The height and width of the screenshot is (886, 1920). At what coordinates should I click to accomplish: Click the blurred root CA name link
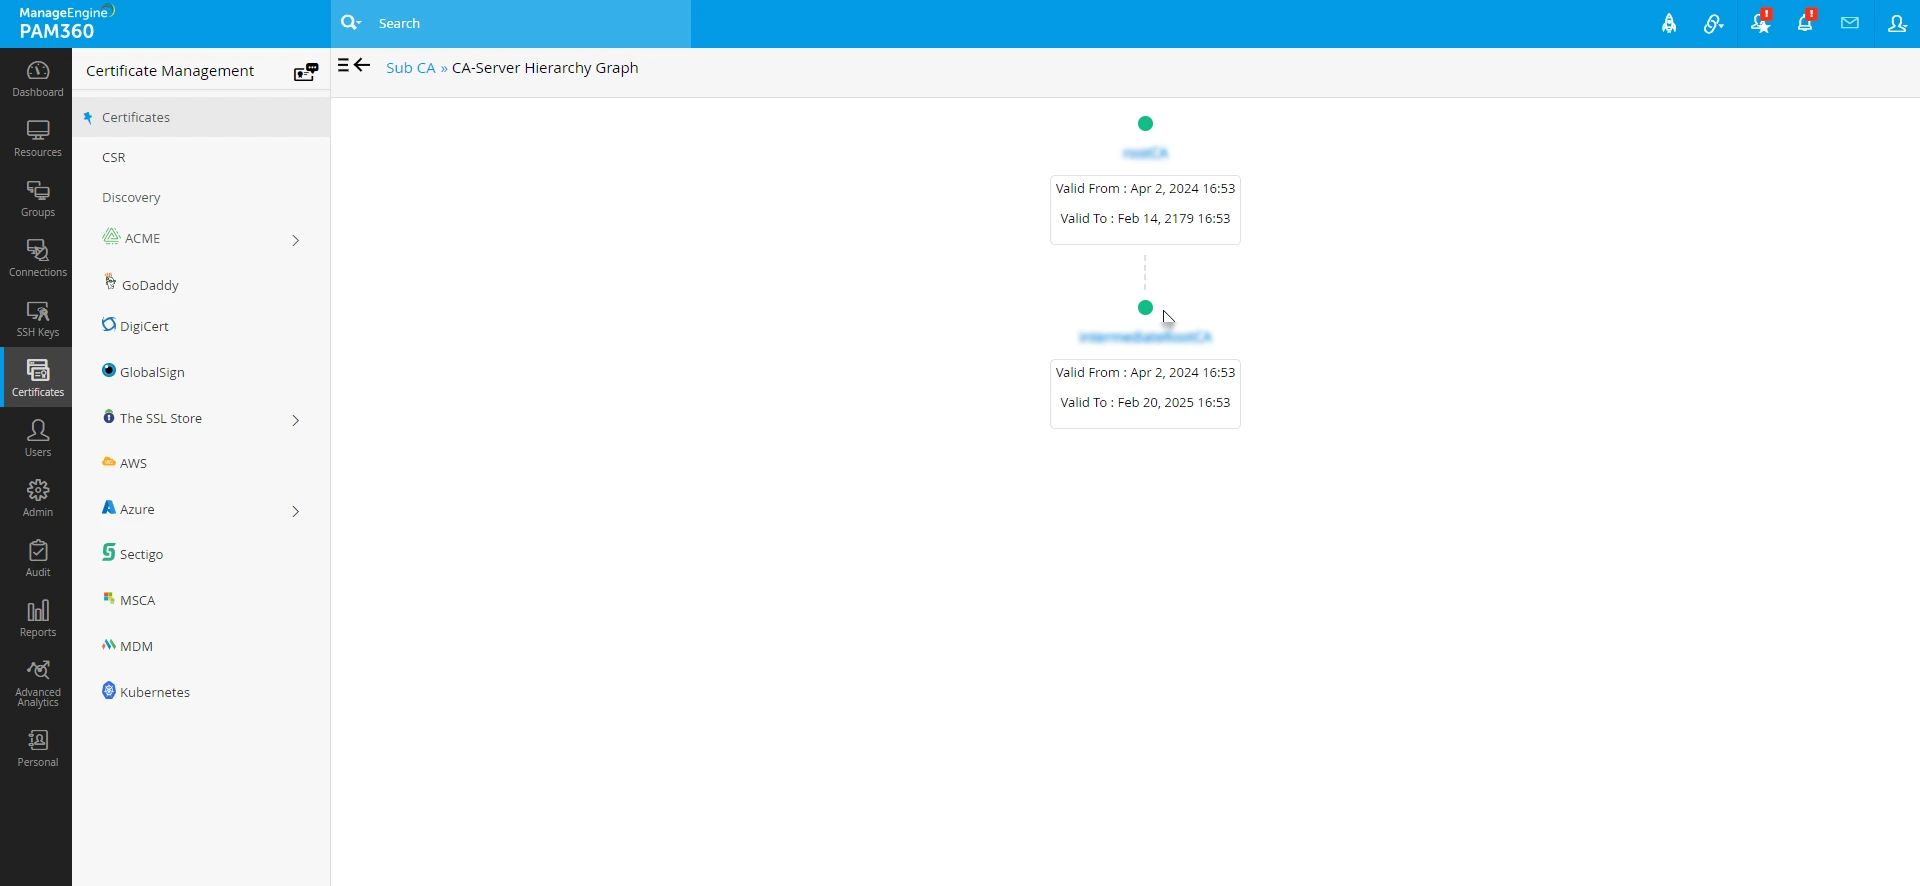[x=1145, y=153]
